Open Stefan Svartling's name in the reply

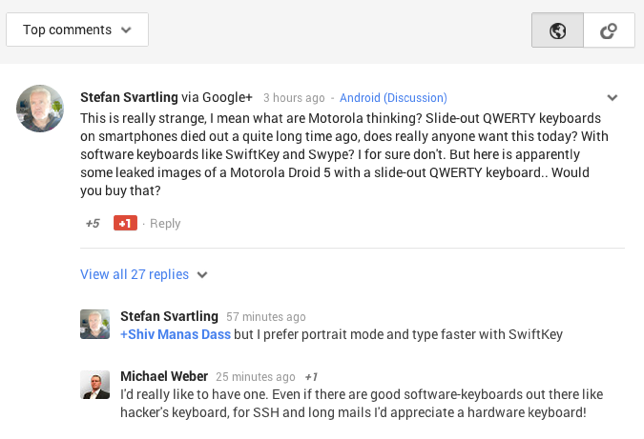pyautogui.click(x=169, y=316)
